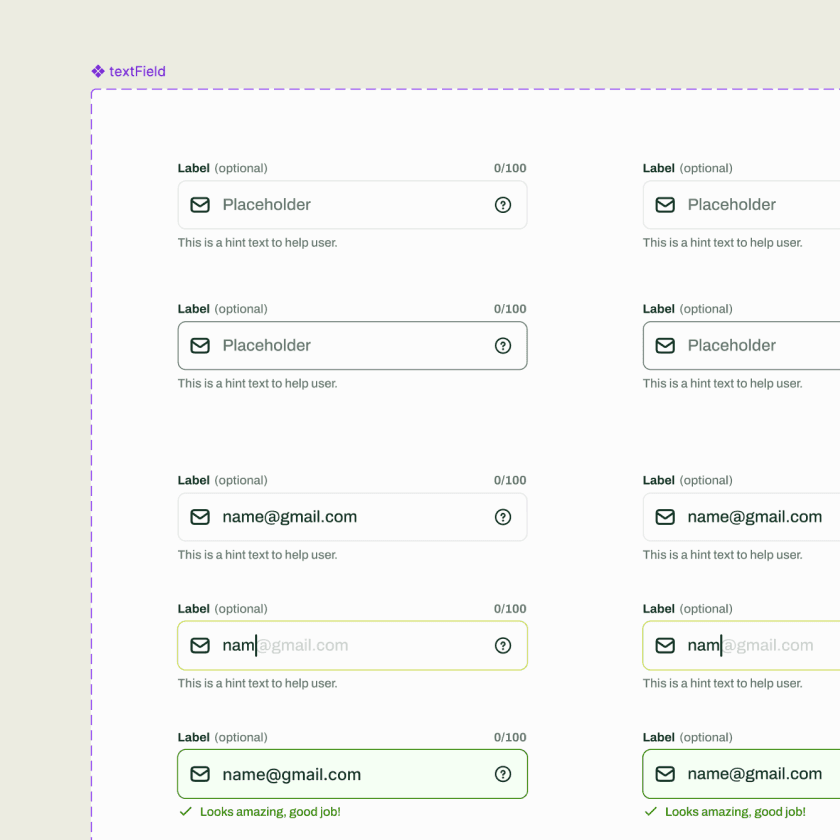The image size is (840, 840).
Task: Click Label (optional) above left yellow-outlined field
Action: point(222,609)
